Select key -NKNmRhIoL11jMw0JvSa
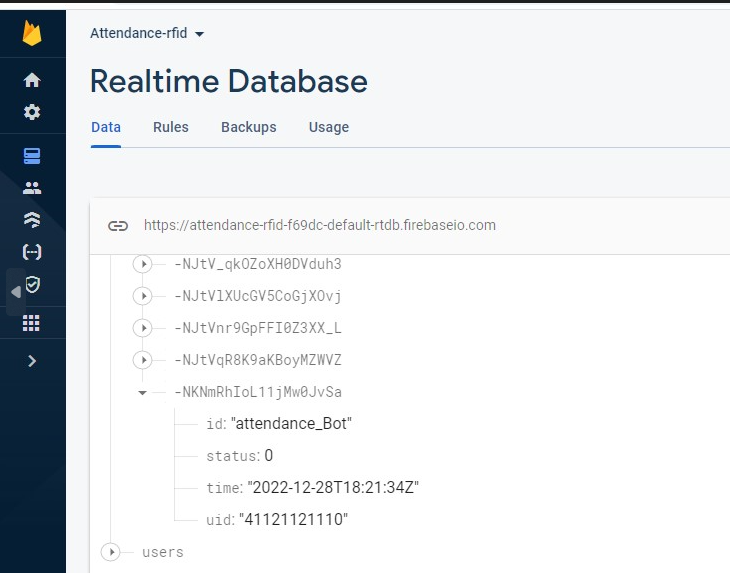This screenshot has height=573, width=730. 258,392
